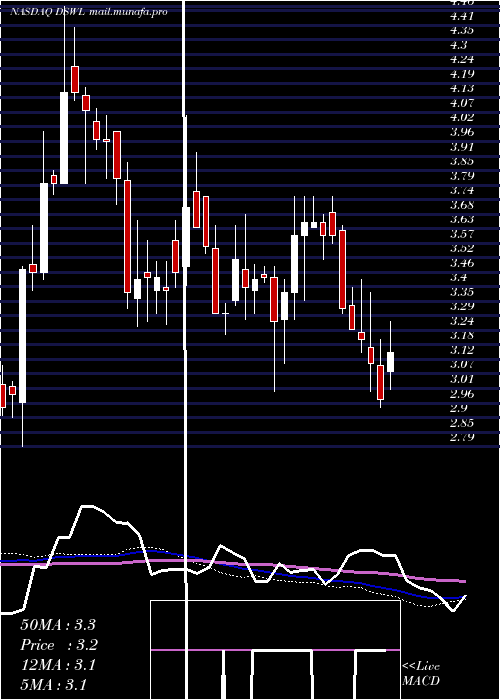
Task: Select the 4.41 price axis label
Action: (462, 17)
